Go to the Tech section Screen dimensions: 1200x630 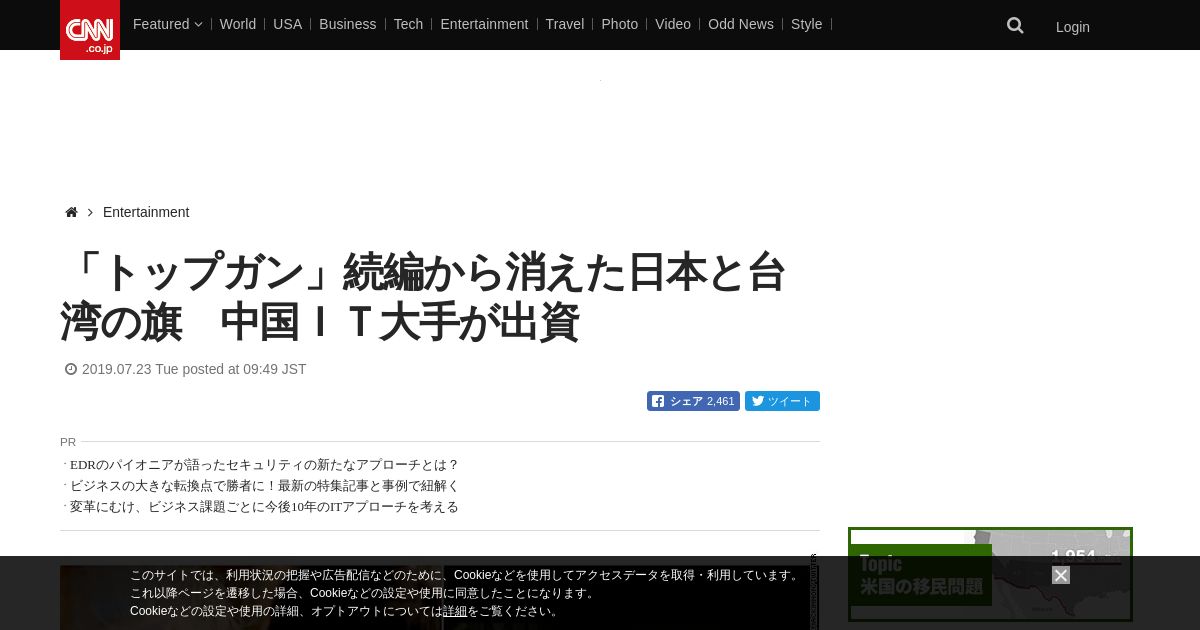pyautogui.click(x=408, y=24)
